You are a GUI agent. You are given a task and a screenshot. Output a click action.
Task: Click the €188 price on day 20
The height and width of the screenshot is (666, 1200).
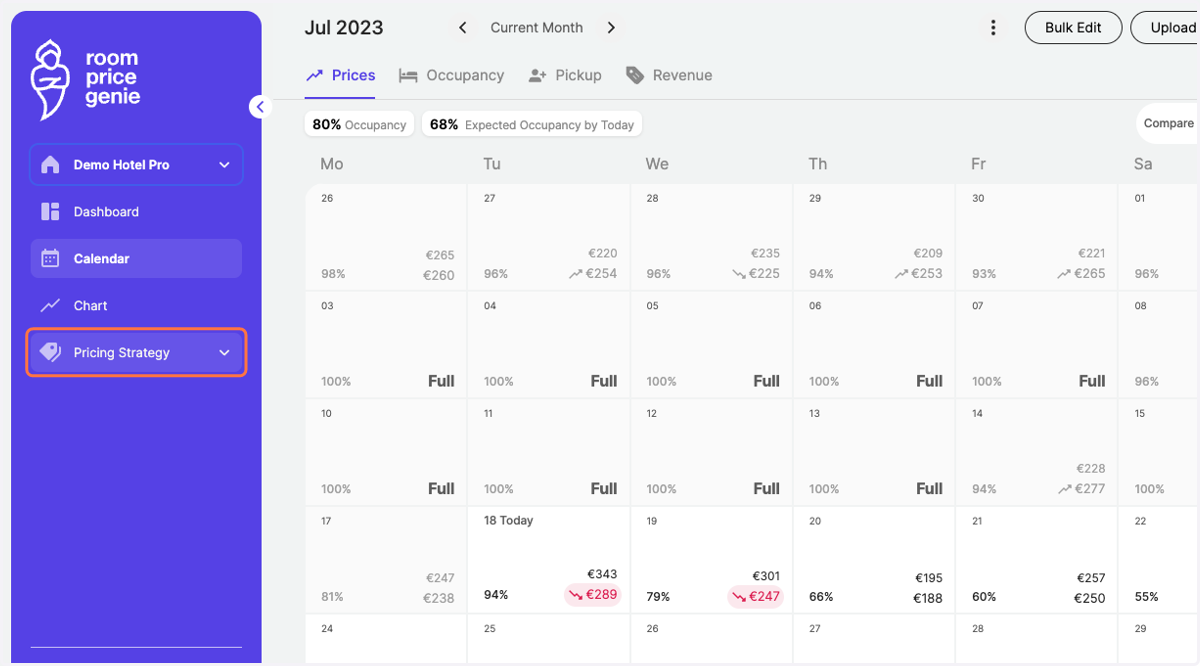click(x=928, y=598)
